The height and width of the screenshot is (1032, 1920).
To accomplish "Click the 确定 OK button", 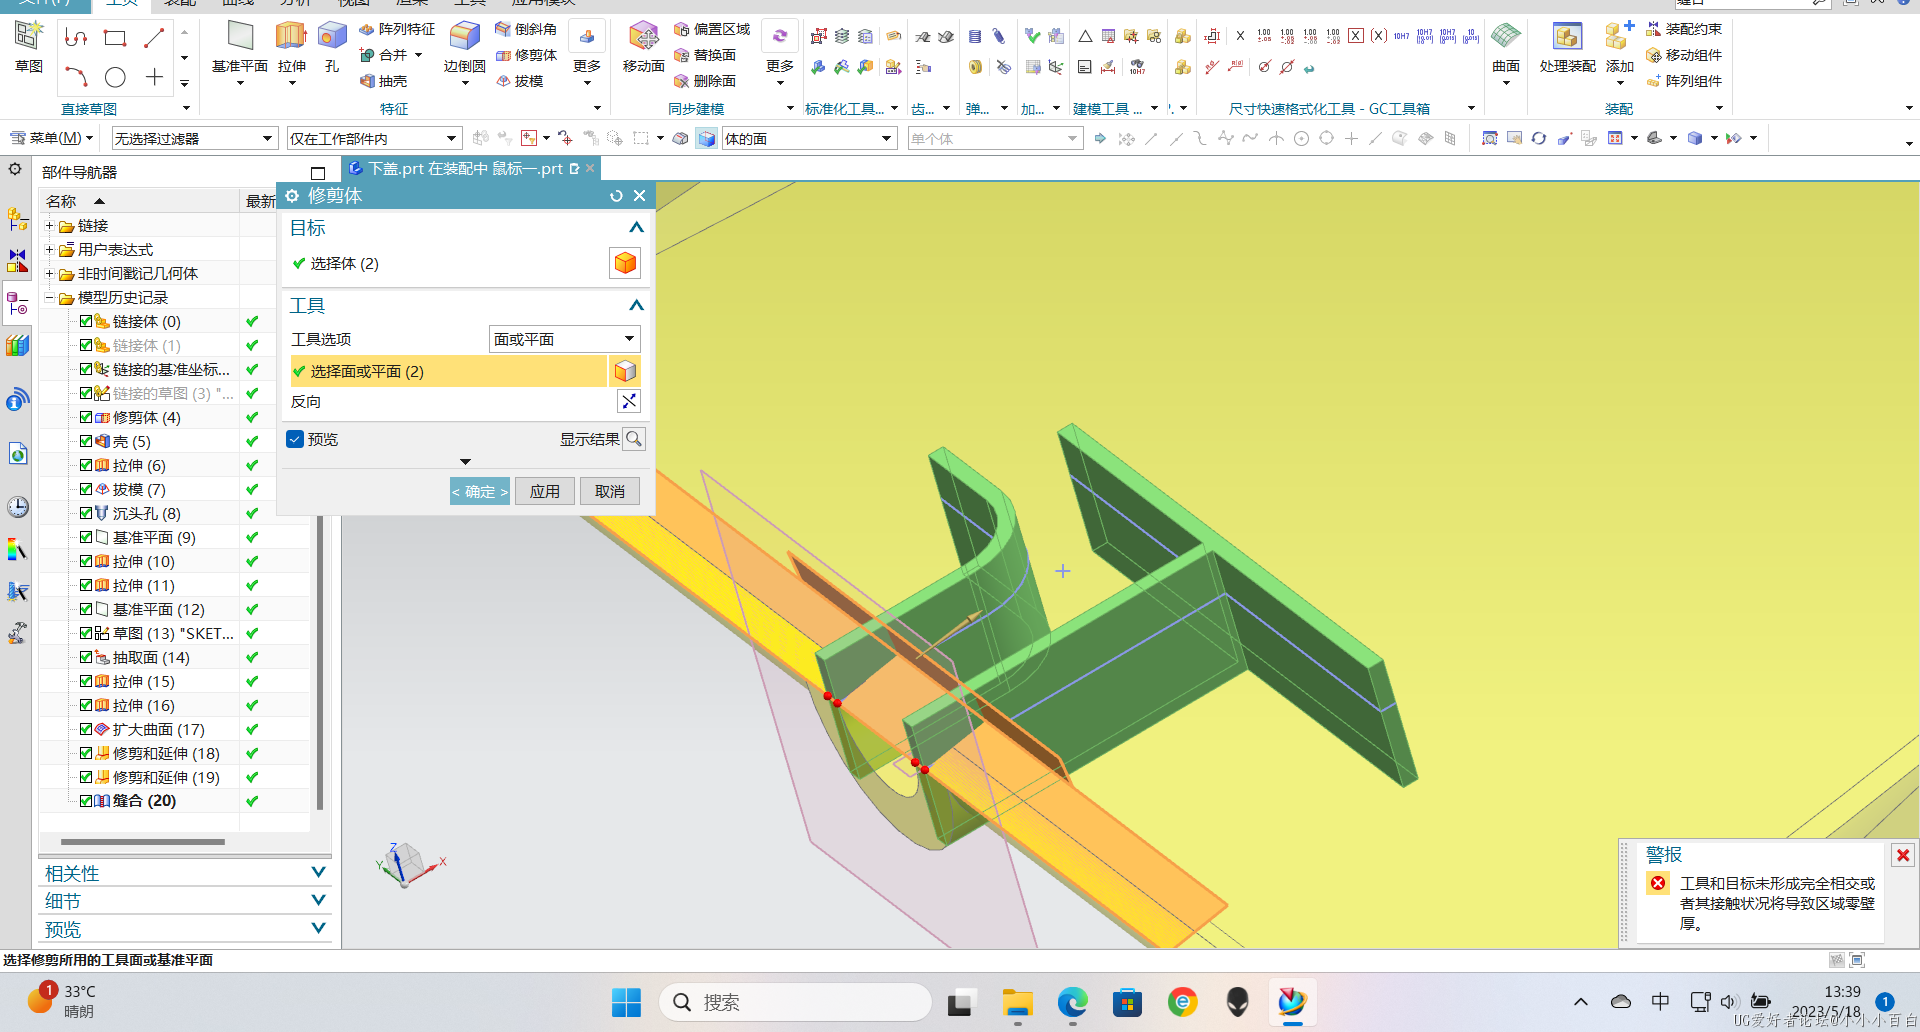I will (x=480, y=491).
